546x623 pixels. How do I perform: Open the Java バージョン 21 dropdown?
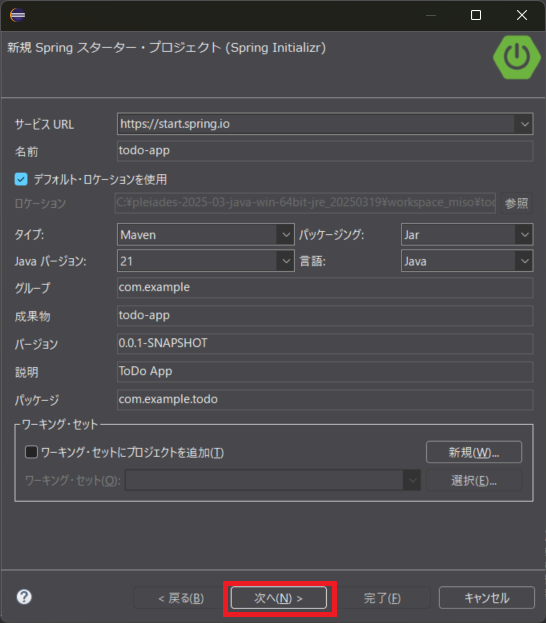(x=285, y=261)
